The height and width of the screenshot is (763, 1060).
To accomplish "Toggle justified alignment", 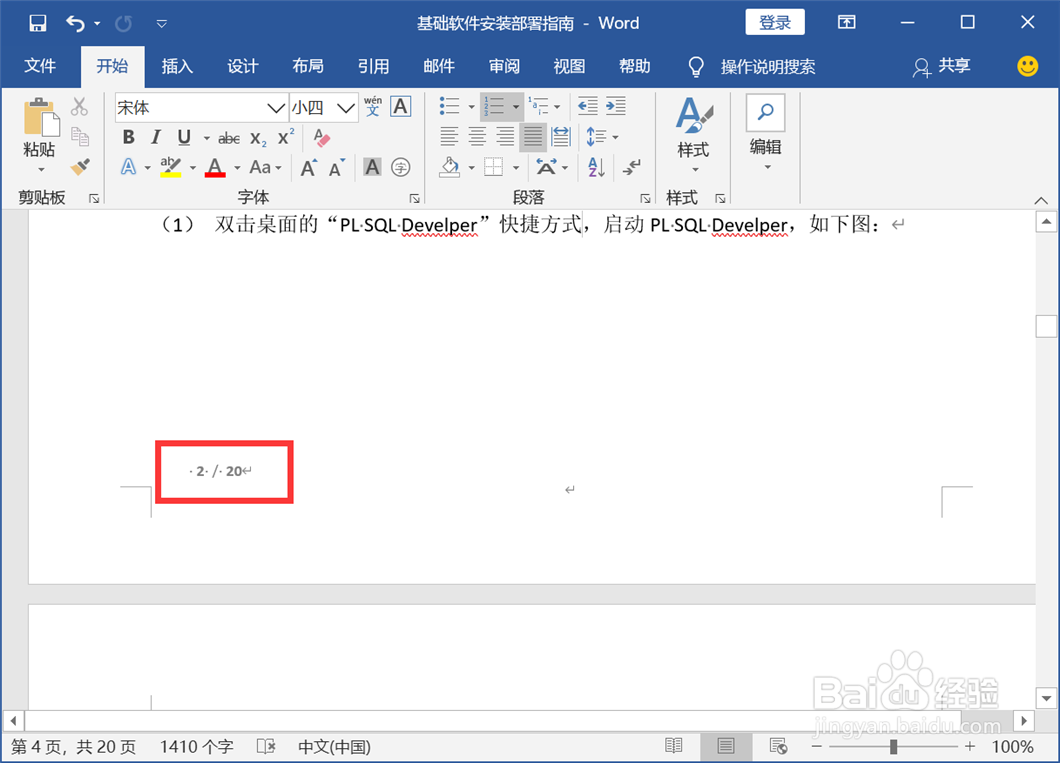I will coord(533,137).
